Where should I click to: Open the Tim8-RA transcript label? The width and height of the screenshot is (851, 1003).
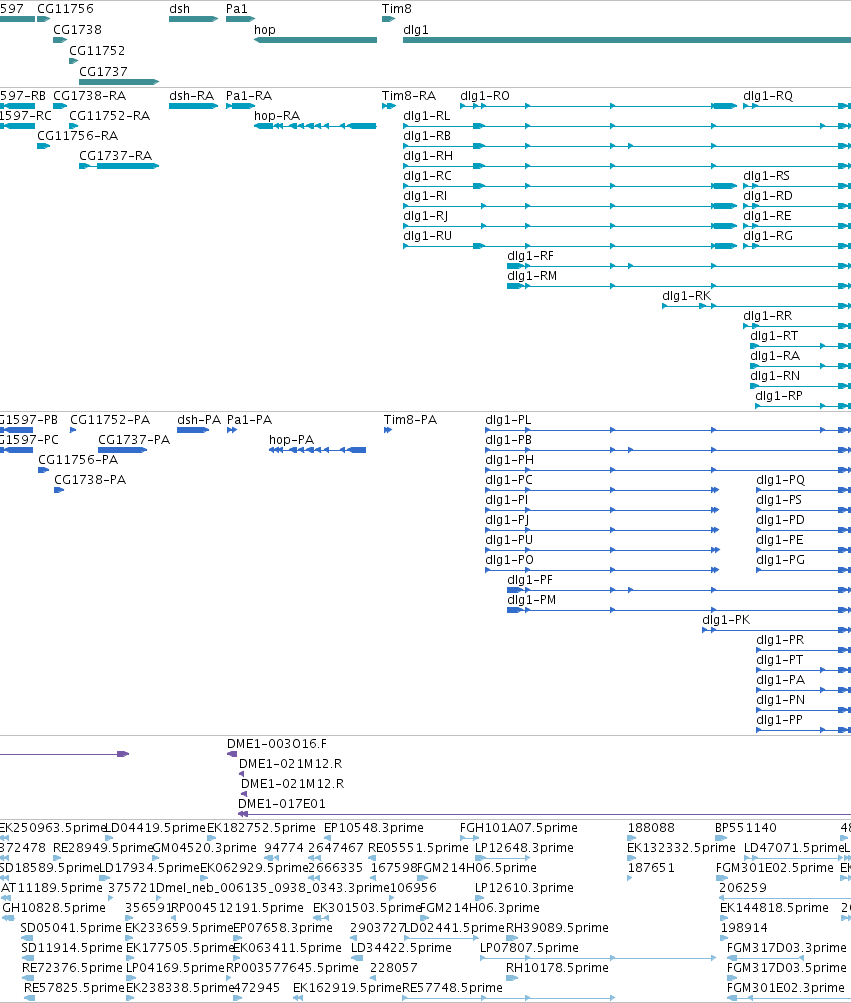[x=409, y=96]
